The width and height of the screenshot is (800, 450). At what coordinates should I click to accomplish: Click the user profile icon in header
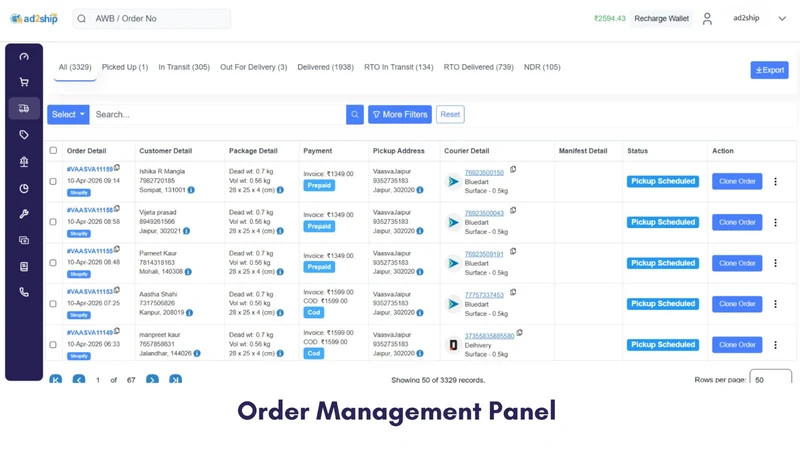click(707, 19)
